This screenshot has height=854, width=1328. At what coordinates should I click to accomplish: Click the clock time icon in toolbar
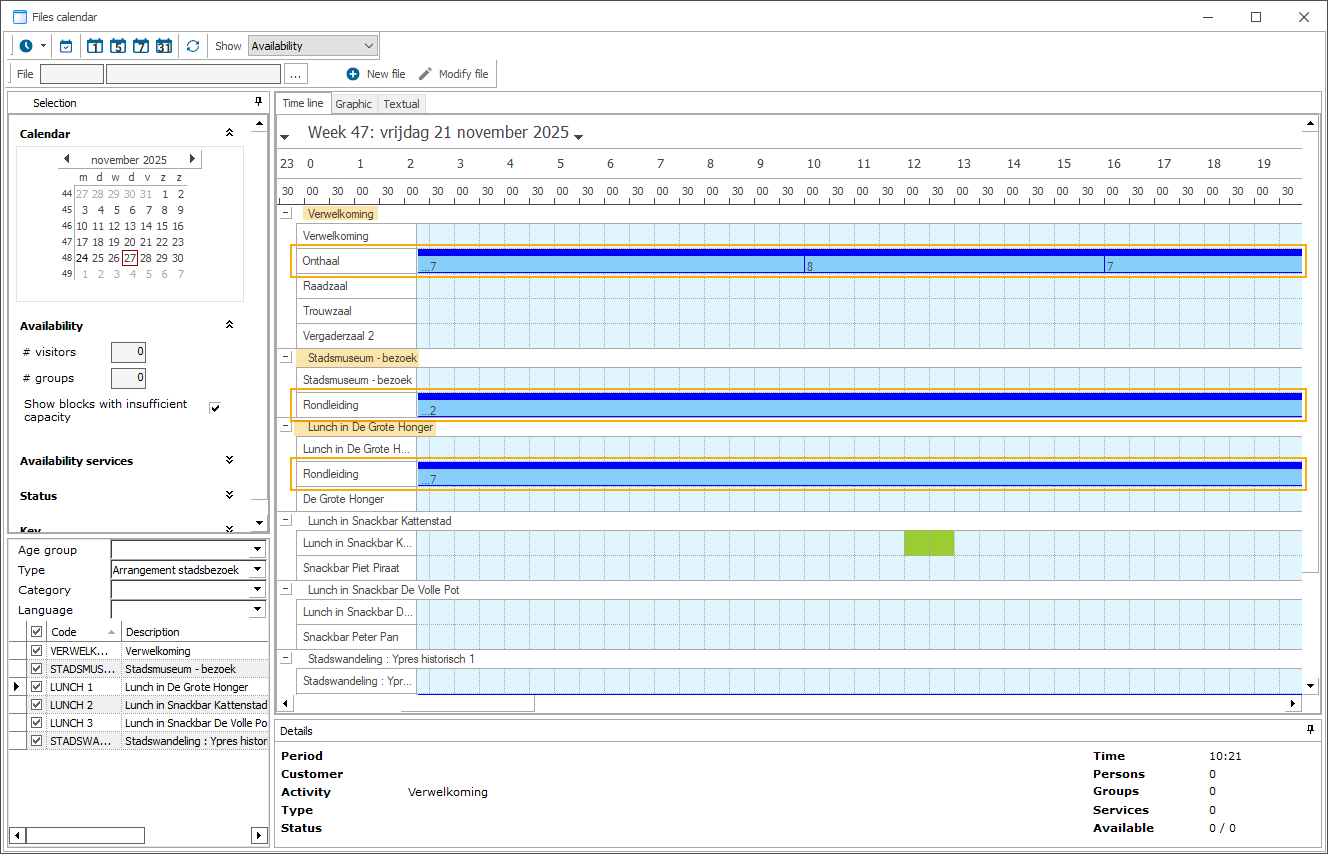click(x=26, y=46)
